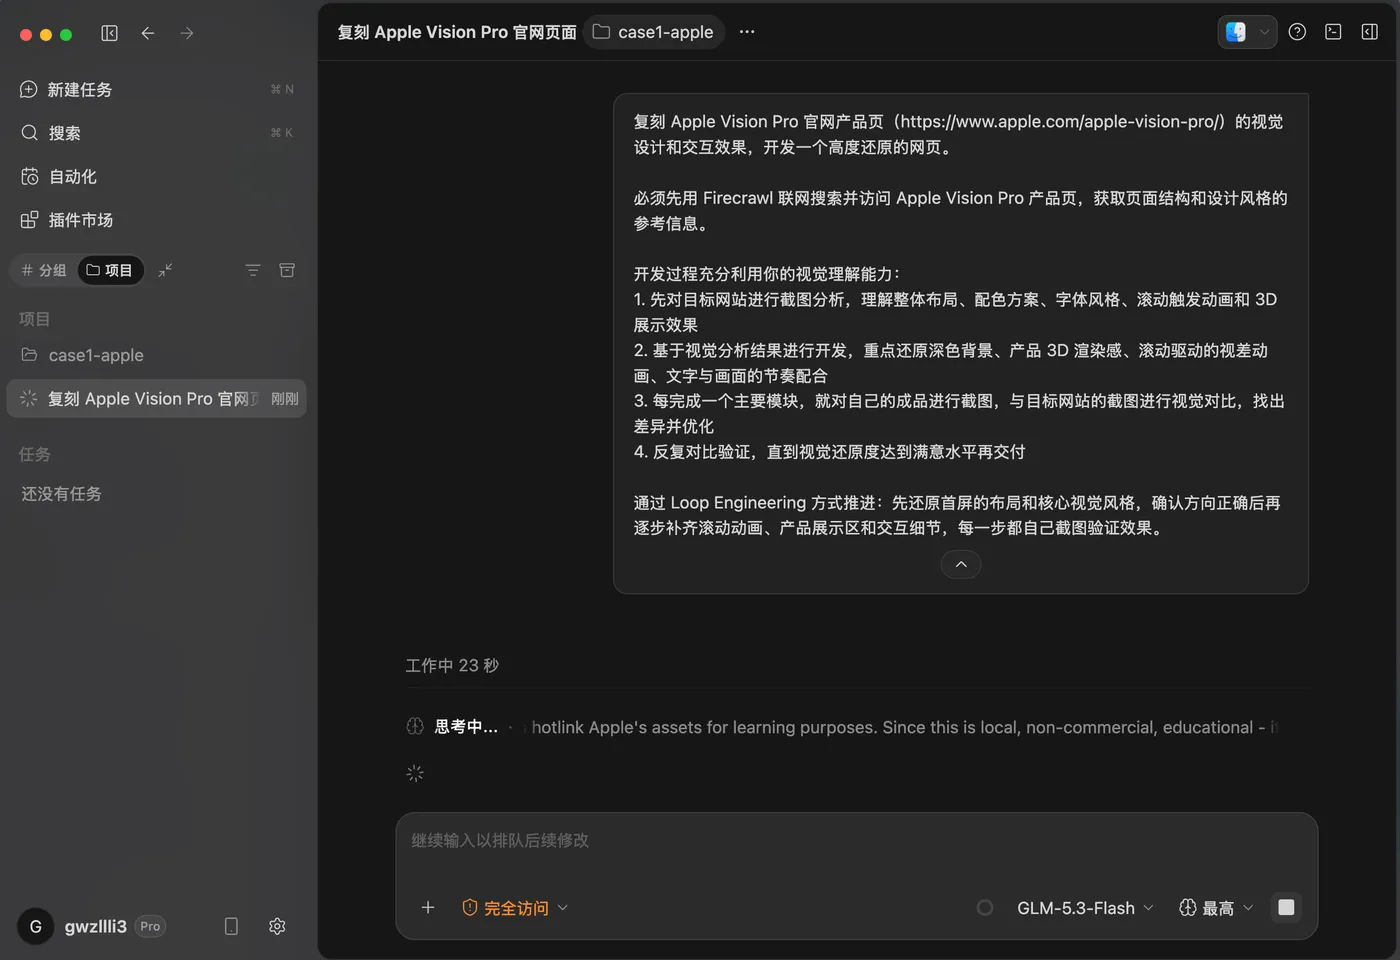Open the Finder app dropdown in header
Viewport: 1400px width, 960px height.
tap(1247, 32)
